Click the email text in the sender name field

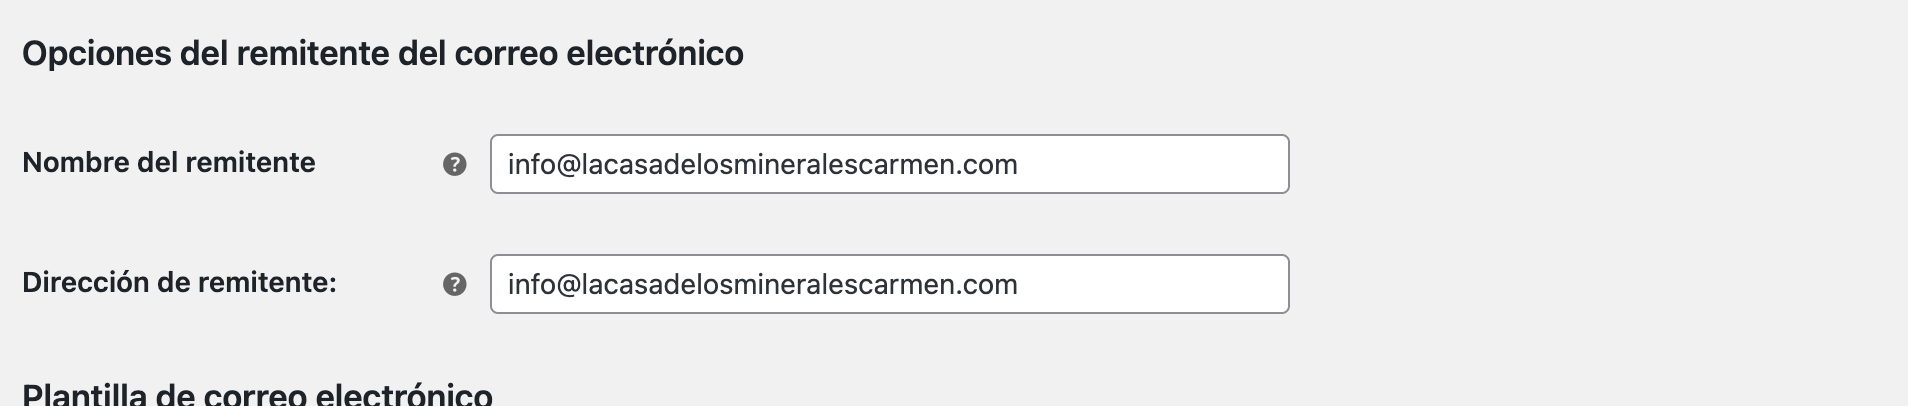coord(762,164)
